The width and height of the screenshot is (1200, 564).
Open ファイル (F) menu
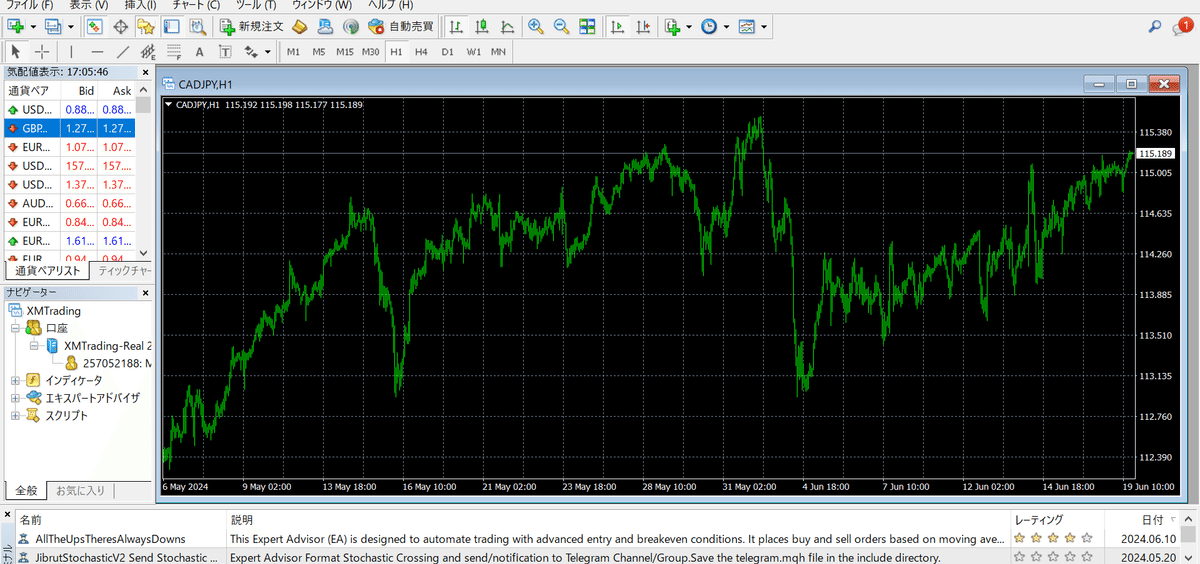coord(29,5)
